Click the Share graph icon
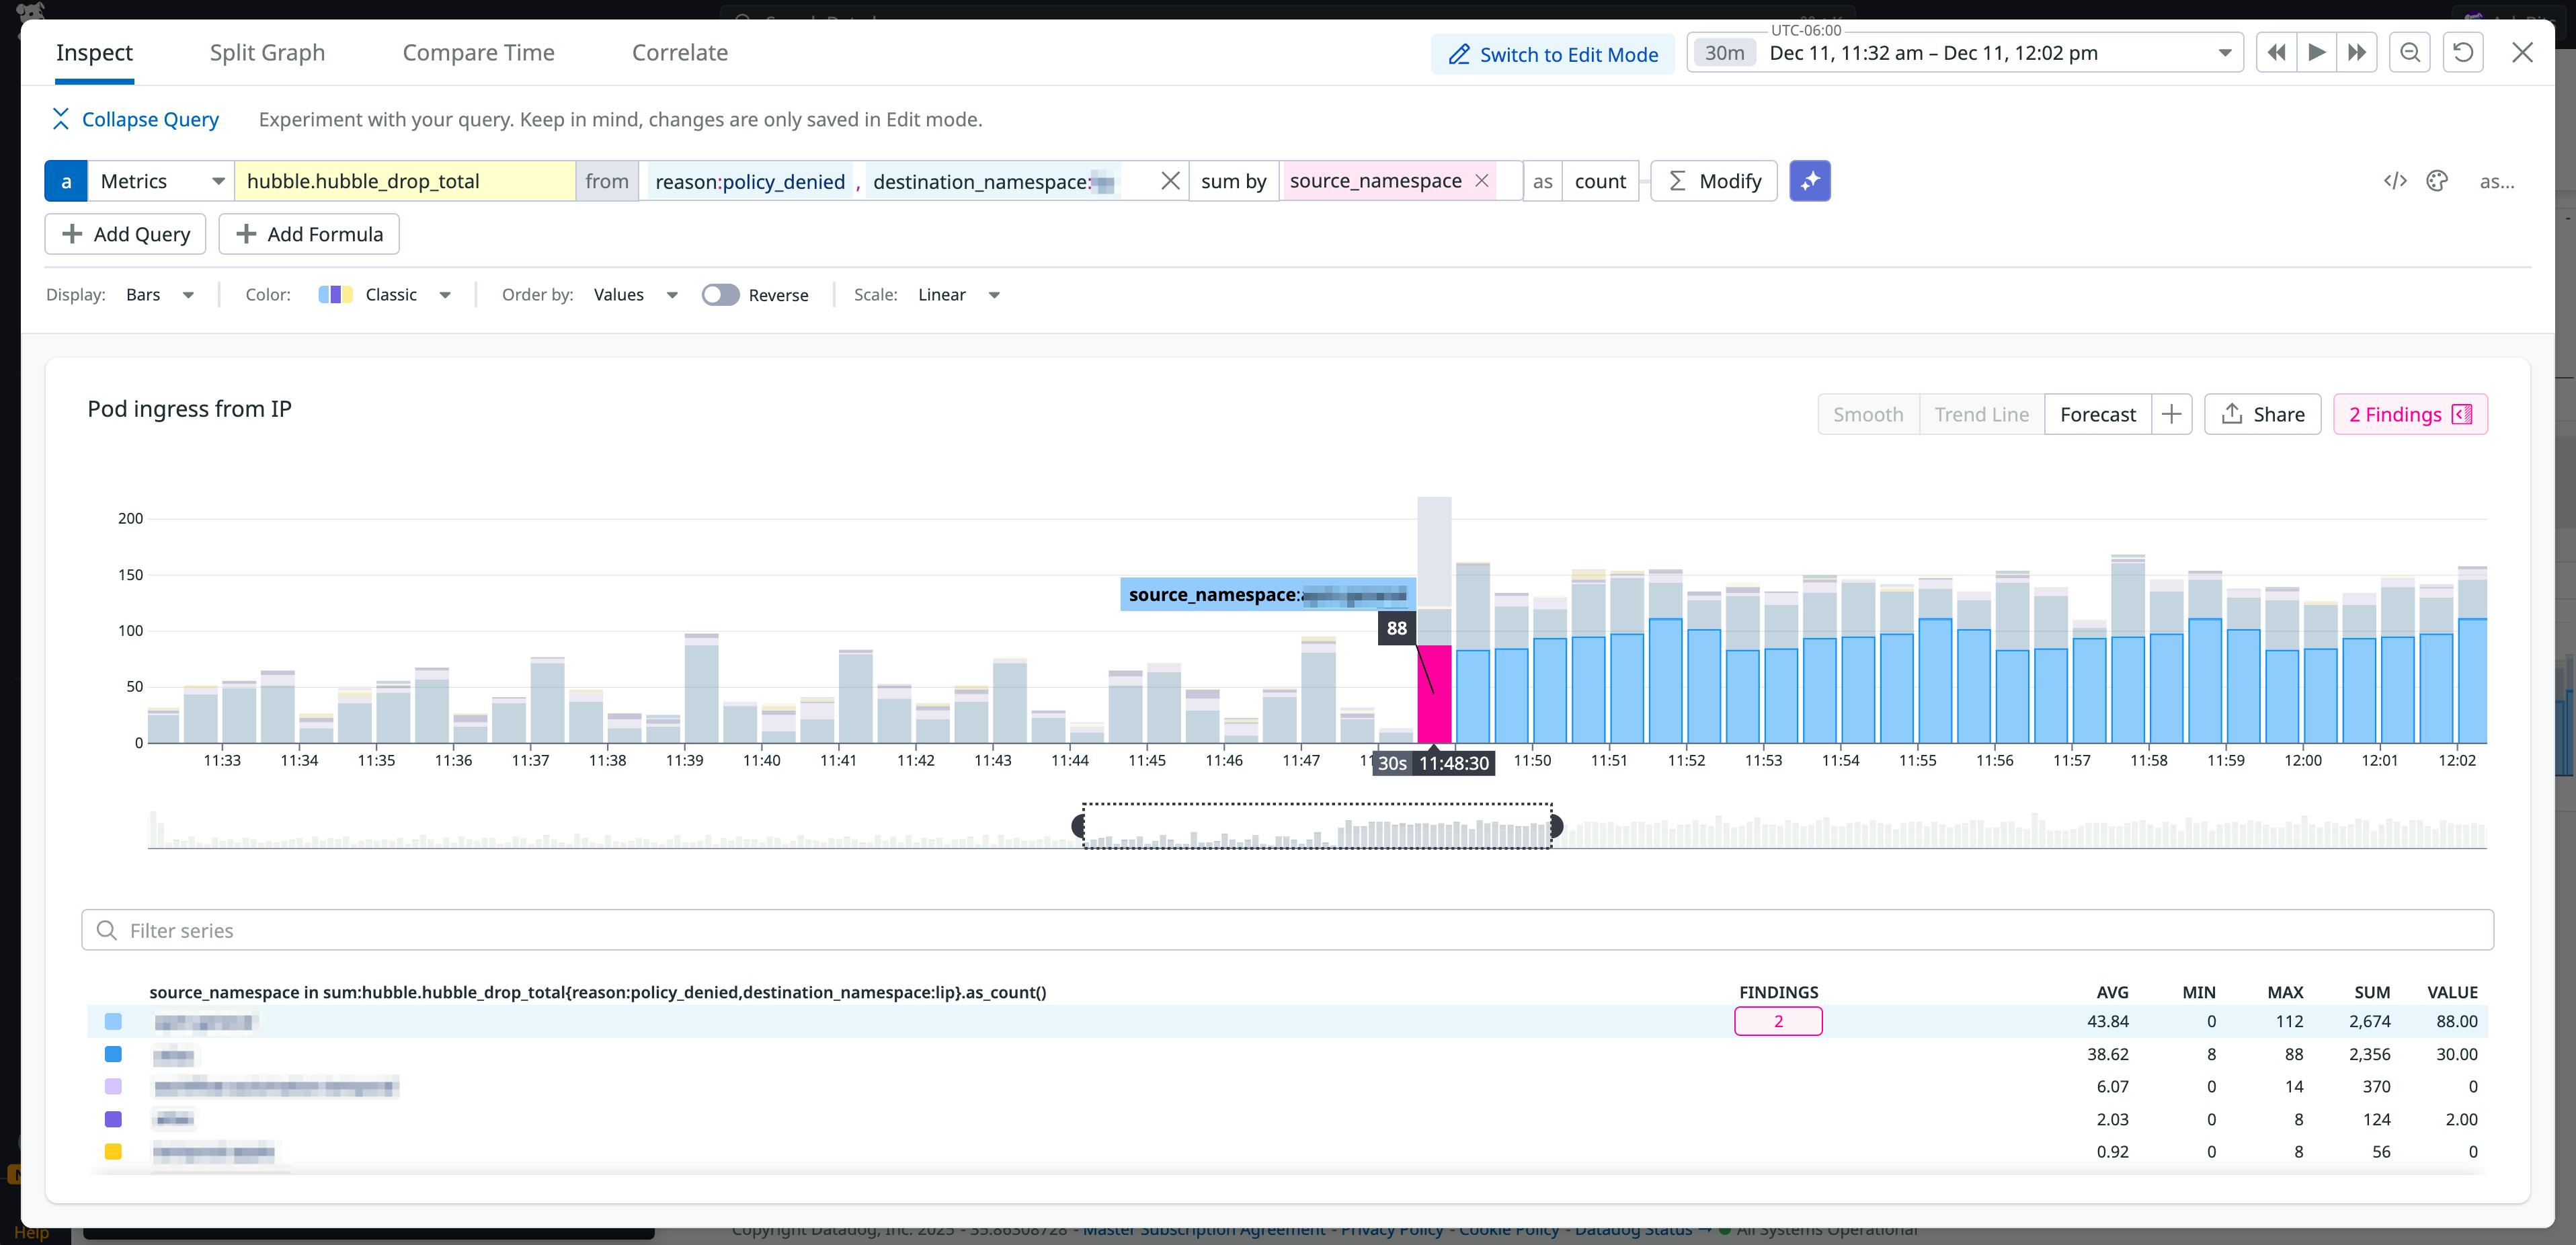This screenshot has width=2576, height=1245. [x=2262, y=413]
